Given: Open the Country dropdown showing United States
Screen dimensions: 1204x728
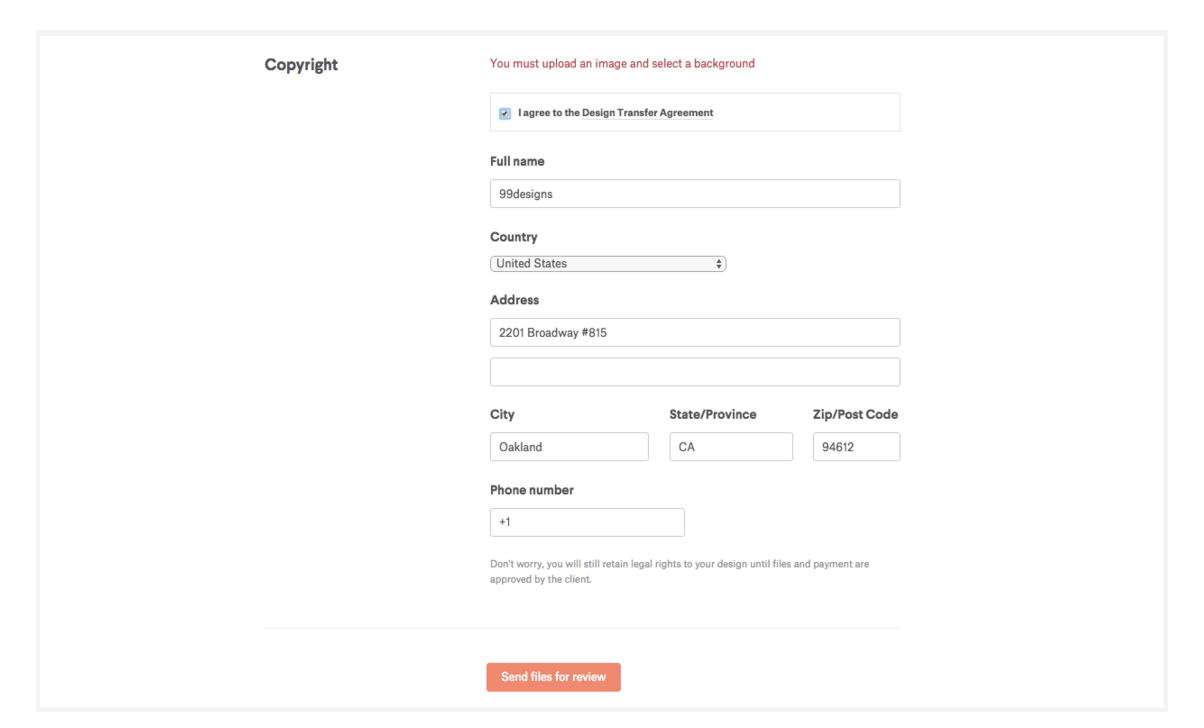Looking at the screenshot, I should click(600, 264).
